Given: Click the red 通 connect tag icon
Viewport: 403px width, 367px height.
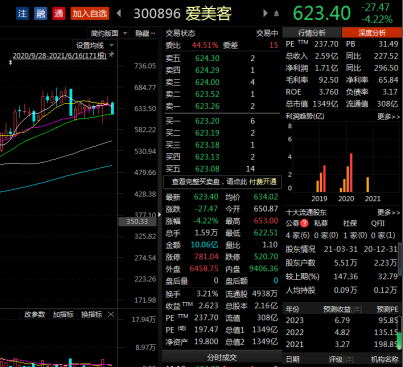Looking at the screenshot, I should click(x=59, y=13).
